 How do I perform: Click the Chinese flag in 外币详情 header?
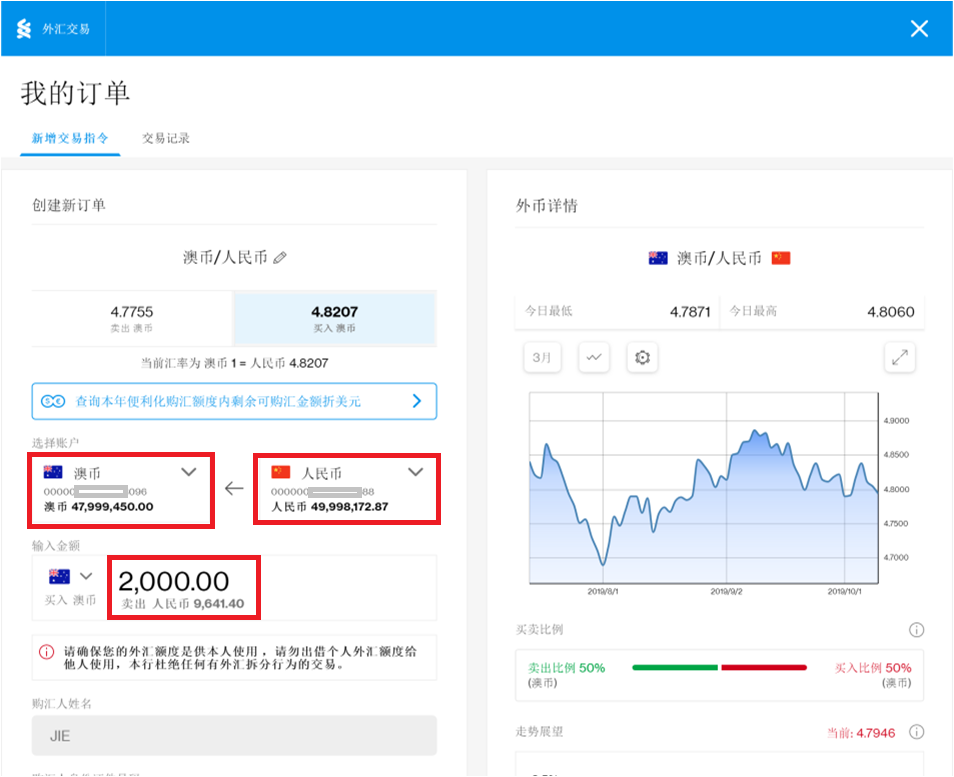coord(781,258)
